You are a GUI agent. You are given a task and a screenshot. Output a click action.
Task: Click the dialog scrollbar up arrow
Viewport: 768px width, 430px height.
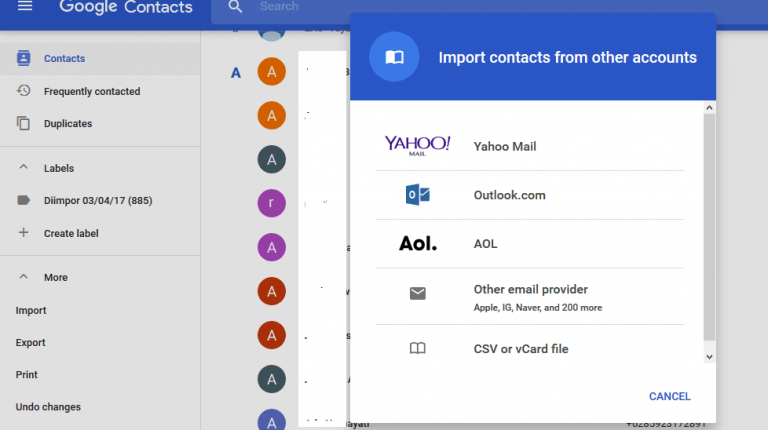[x=709, y=107]
